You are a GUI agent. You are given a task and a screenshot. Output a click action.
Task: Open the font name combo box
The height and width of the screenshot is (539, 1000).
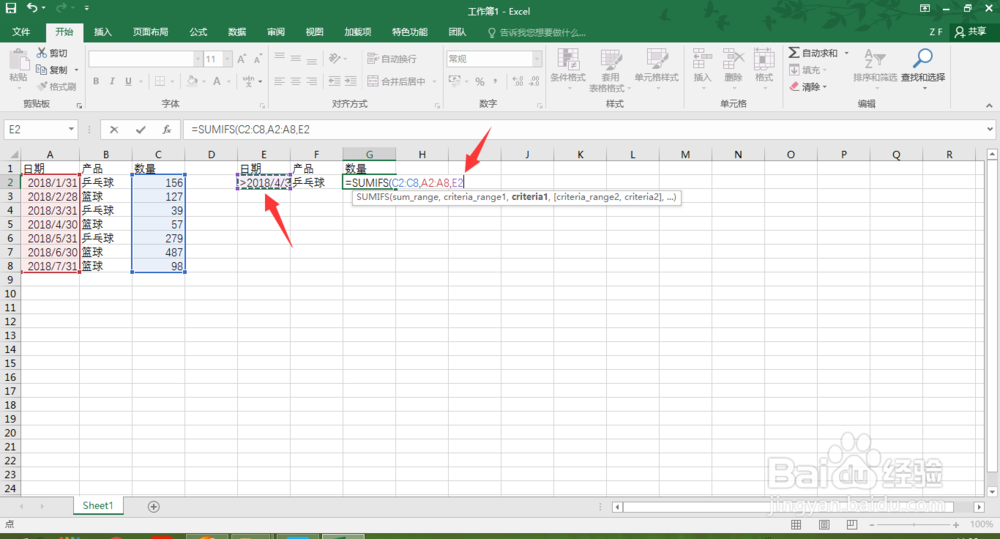(x=145, y=59)
